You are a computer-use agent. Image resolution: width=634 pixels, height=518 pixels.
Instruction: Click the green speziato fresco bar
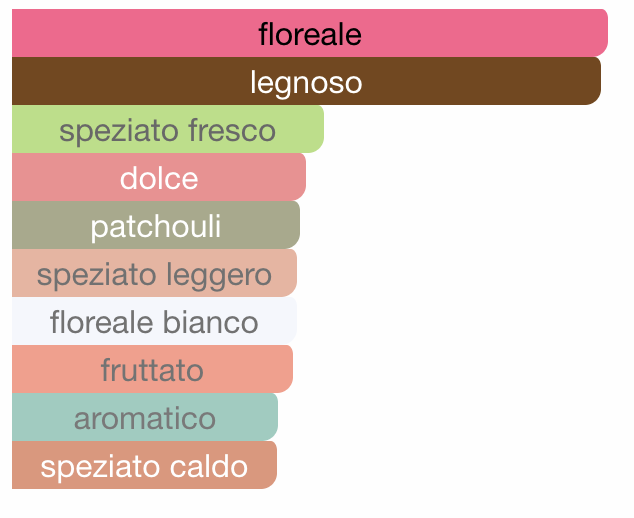point(168,129)
